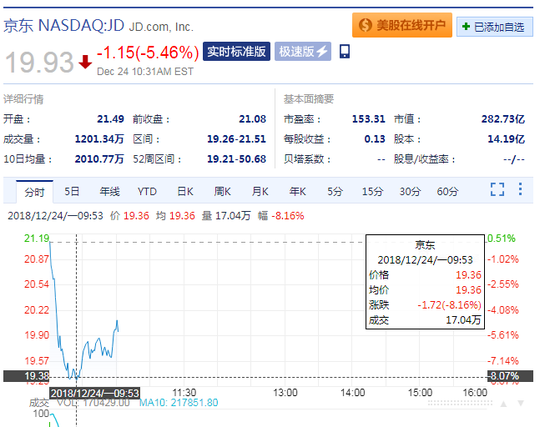
Task: Click the 市值 value 282.73亿
Action: click(503, 119)
